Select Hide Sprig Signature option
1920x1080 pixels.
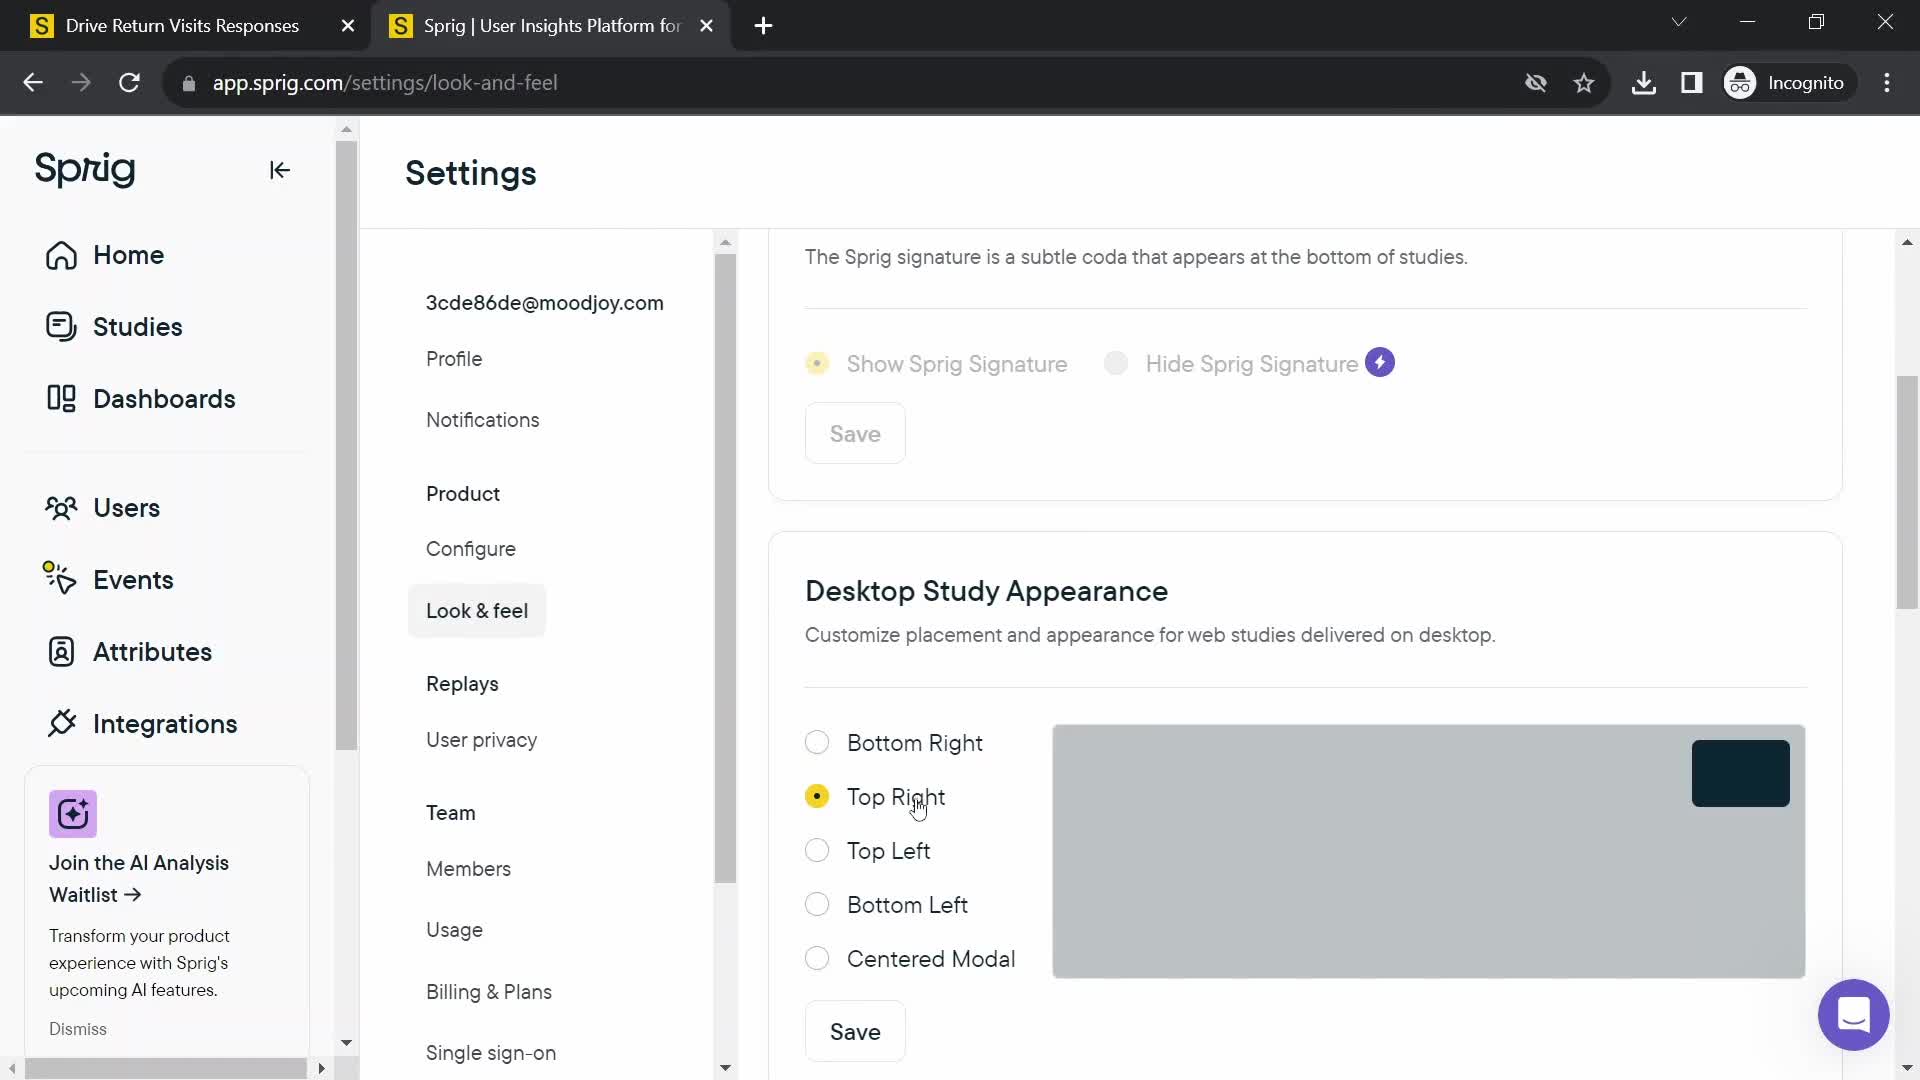point(1116,363)
